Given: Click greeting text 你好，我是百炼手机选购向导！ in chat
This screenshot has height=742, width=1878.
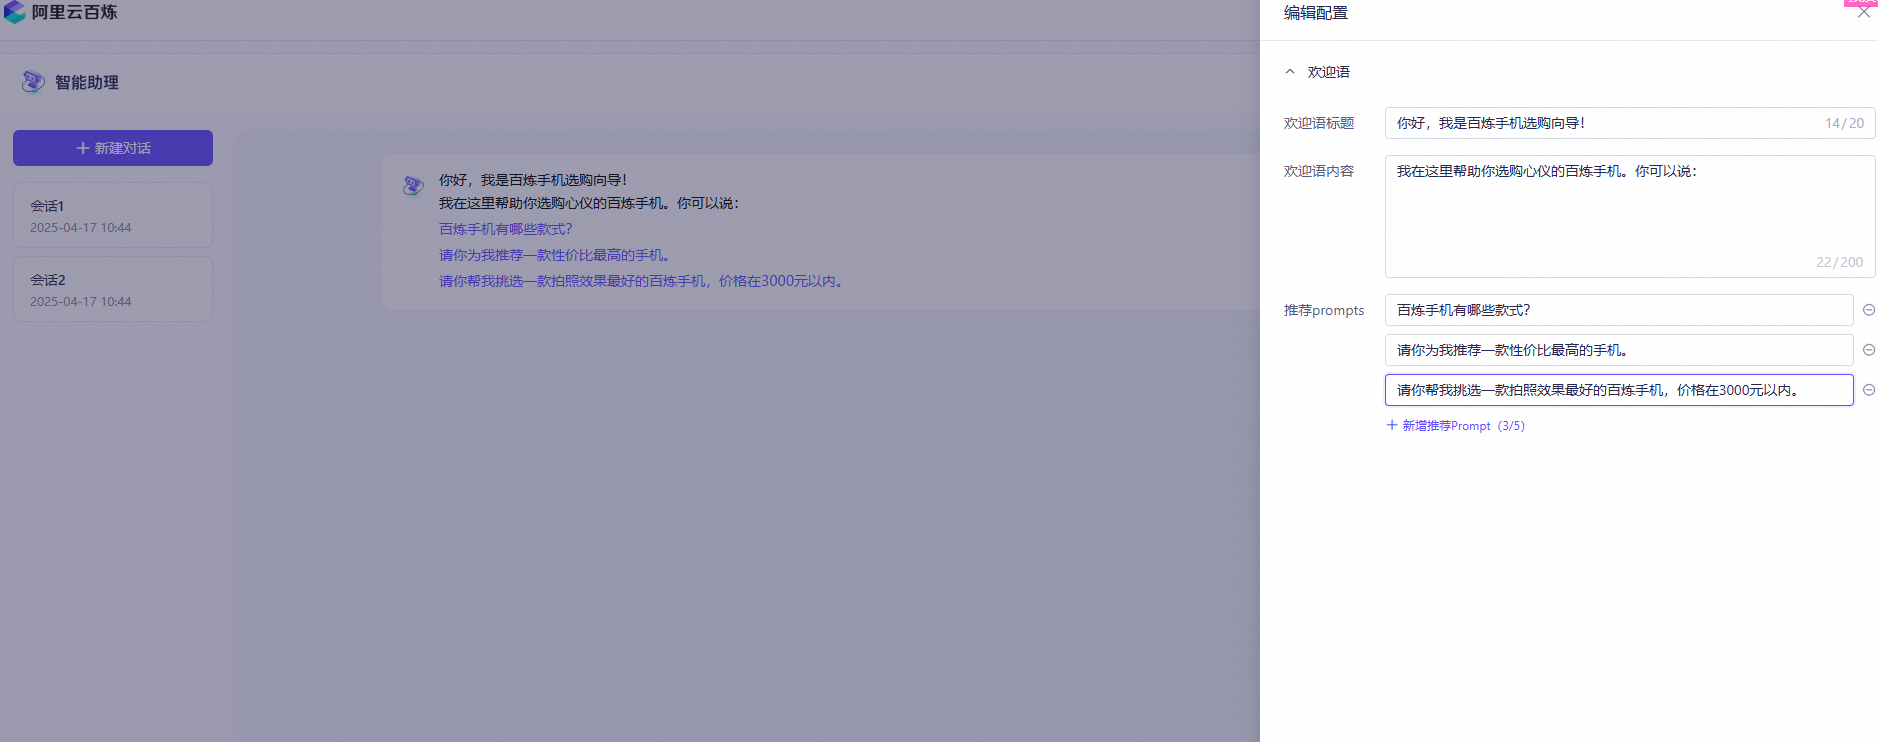Looking at the screenshot, I should 533,180.
